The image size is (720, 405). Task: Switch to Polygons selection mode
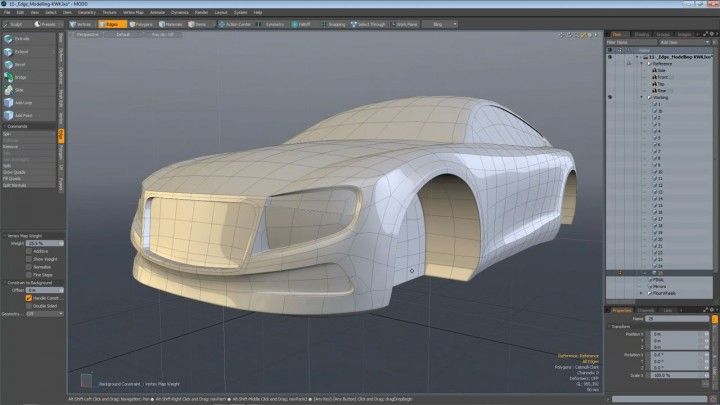click(140, 22)
